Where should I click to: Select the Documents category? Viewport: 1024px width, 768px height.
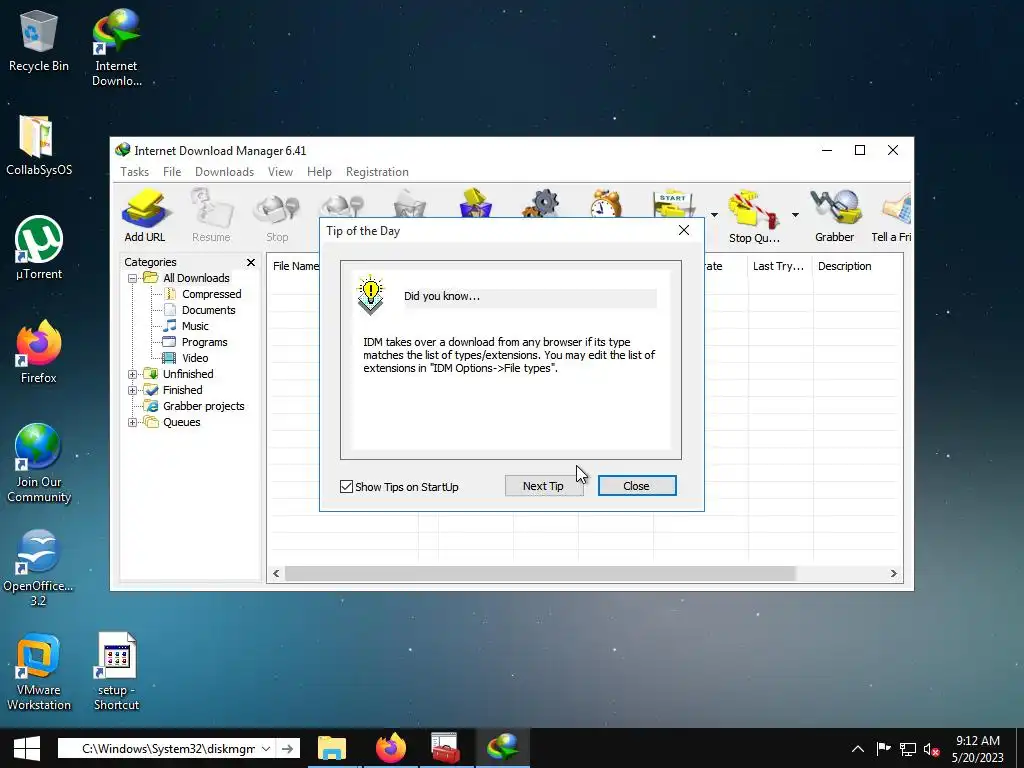tap(208, 310)
